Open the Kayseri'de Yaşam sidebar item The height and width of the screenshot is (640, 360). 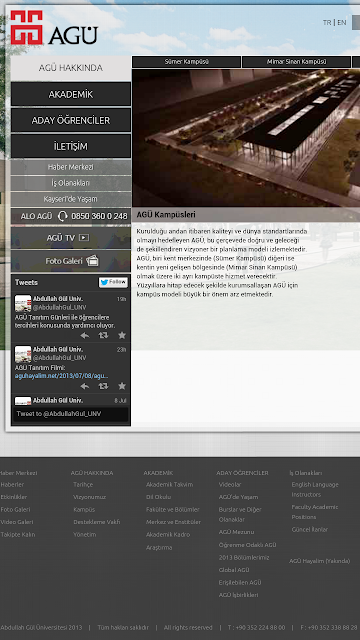pos(71,199)
